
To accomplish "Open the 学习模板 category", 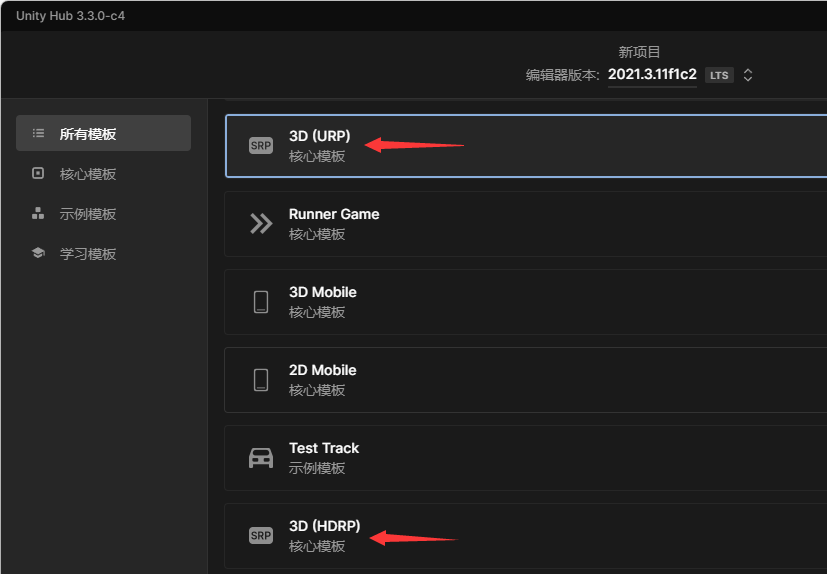I will pos(88,254).
